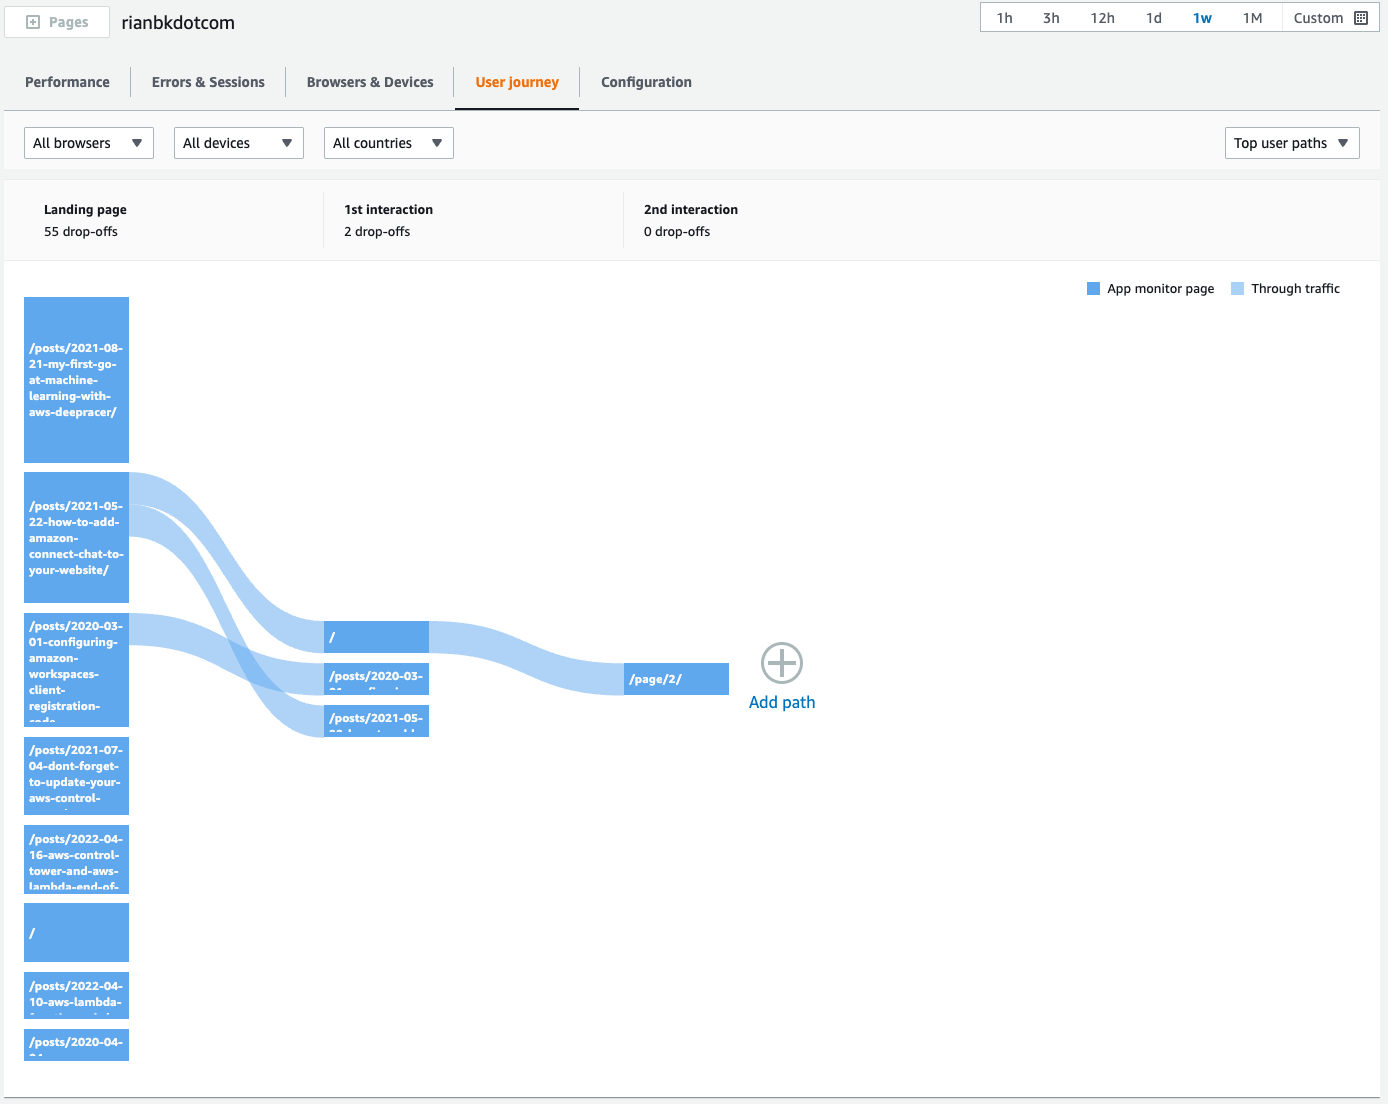Select the root '/' landing page node
Viewport: 1388px width, 1104px height.
click(x=76, y=932)
